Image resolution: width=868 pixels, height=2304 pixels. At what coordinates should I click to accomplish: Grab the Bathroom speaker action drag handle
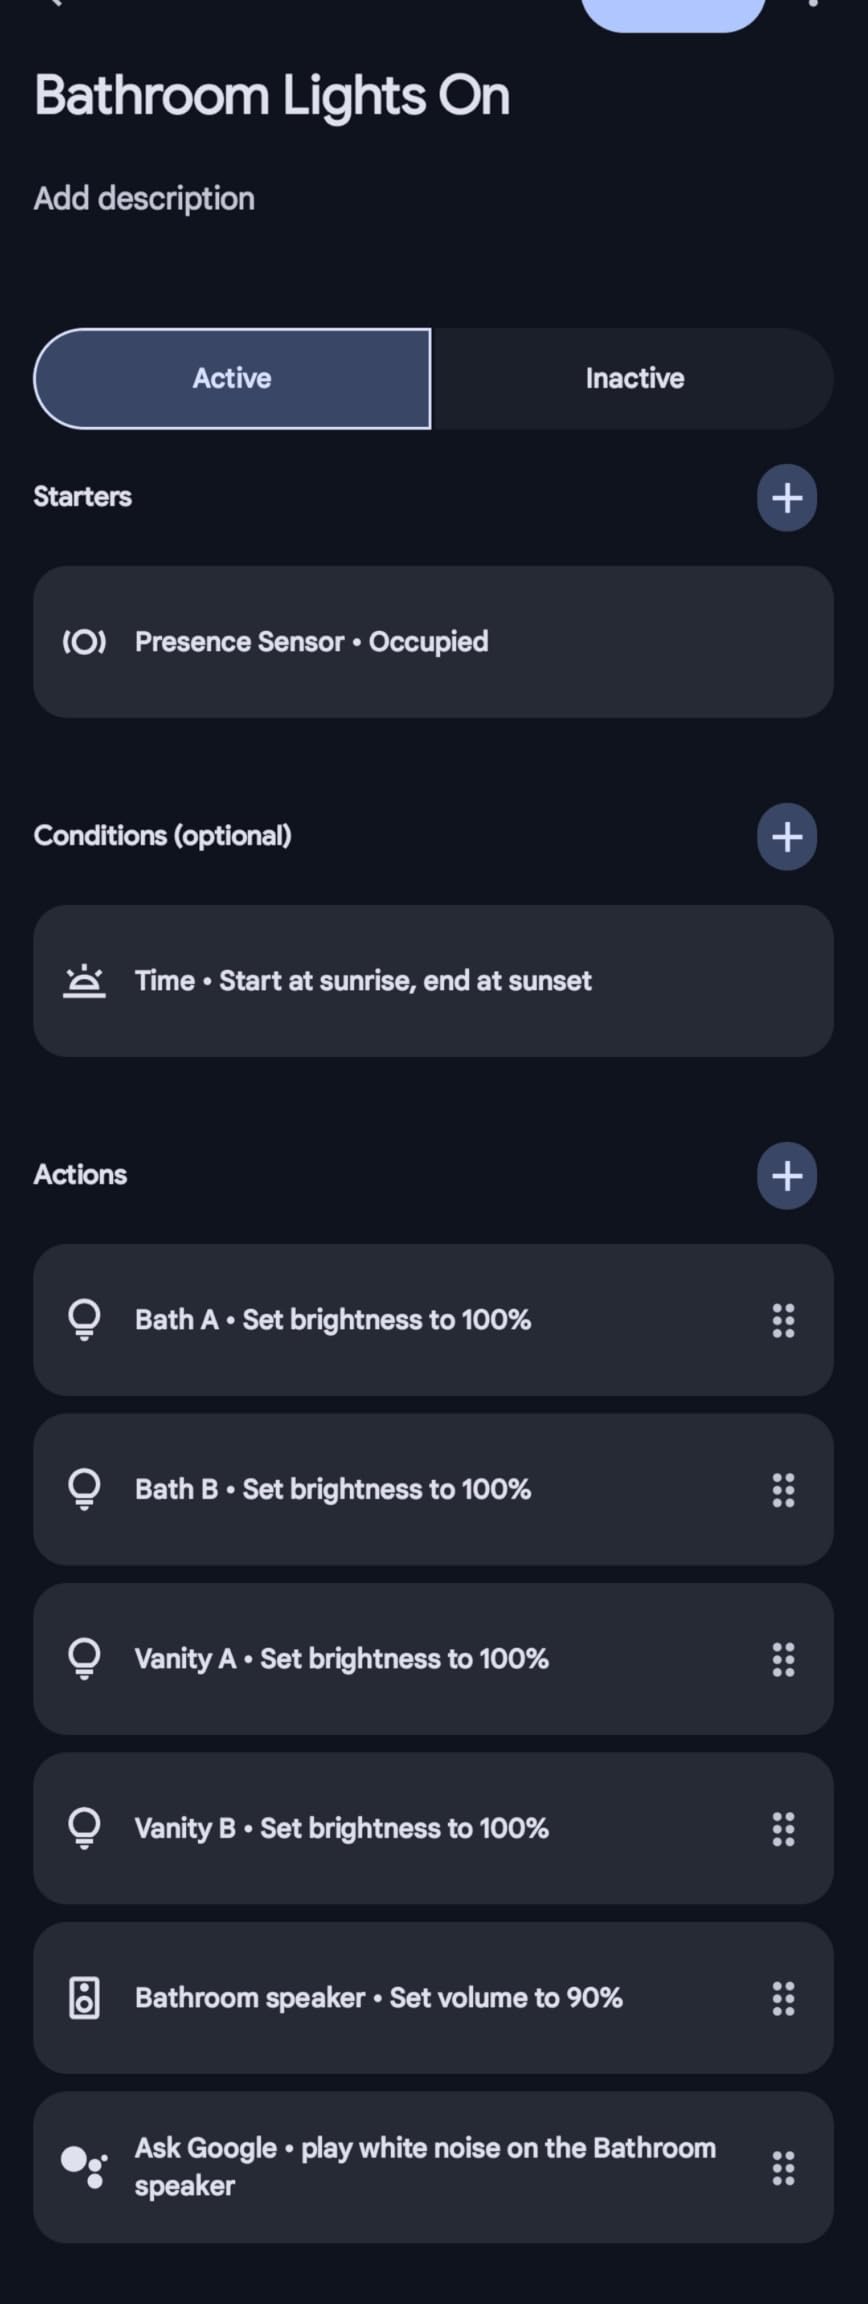(783, 1998)
